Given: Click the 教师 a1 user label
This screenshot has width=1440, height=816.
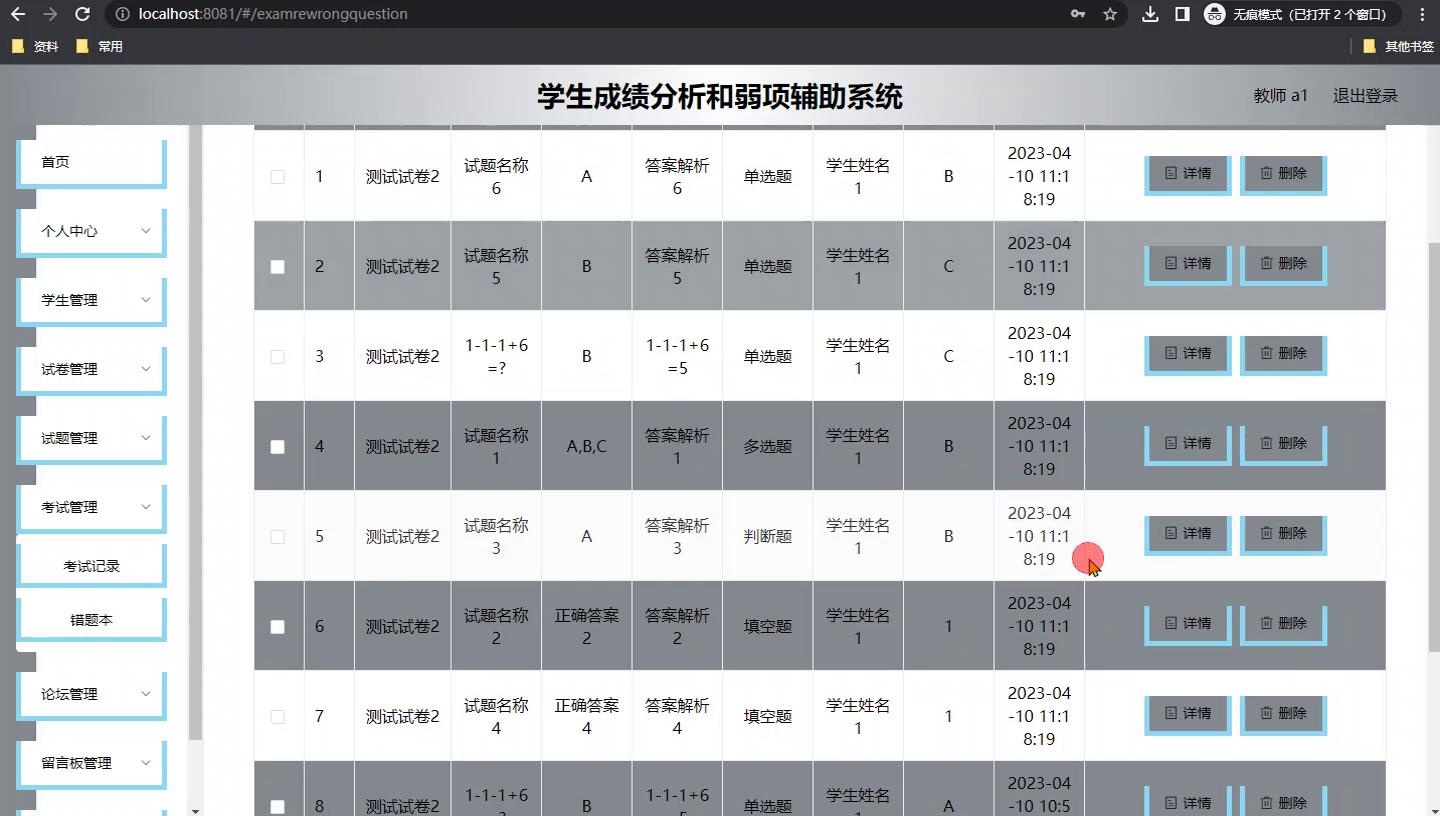Looking at the screenshot, I should pyautogui.click(x=1280, y=96).
